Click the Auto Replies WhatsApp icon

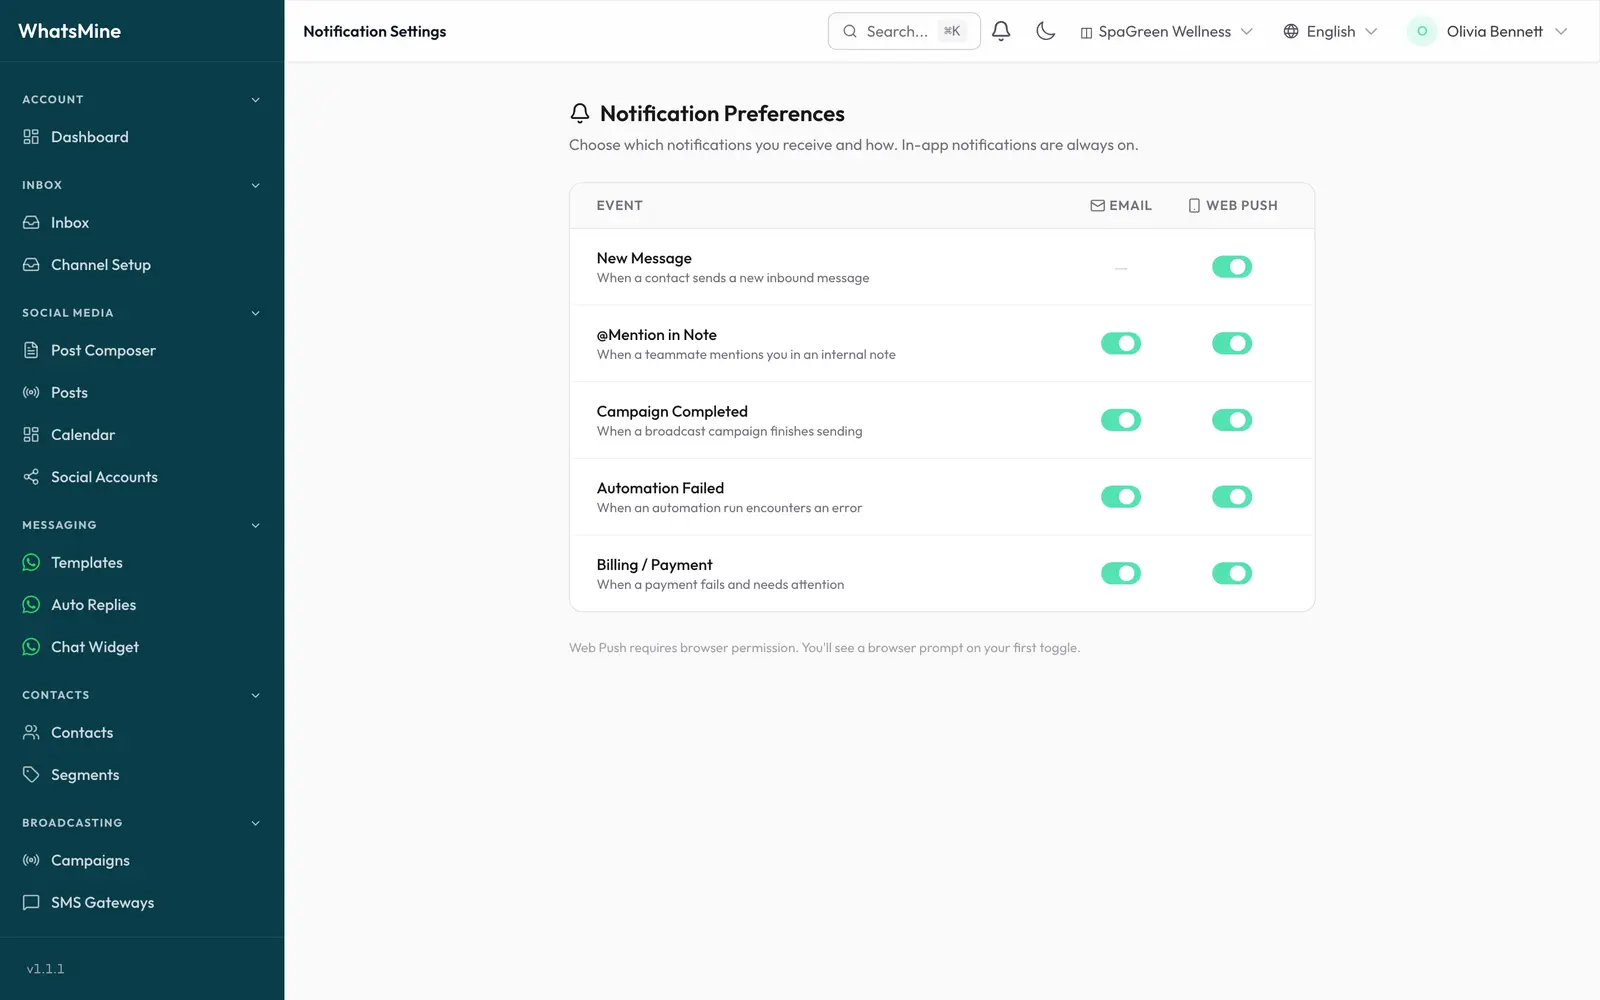[31, 605]
